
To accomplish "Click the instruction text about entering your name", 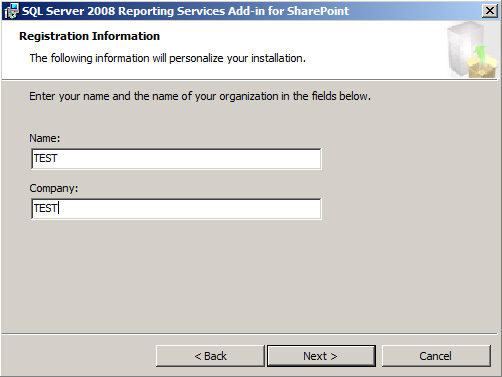I will (x=200, y=96).
